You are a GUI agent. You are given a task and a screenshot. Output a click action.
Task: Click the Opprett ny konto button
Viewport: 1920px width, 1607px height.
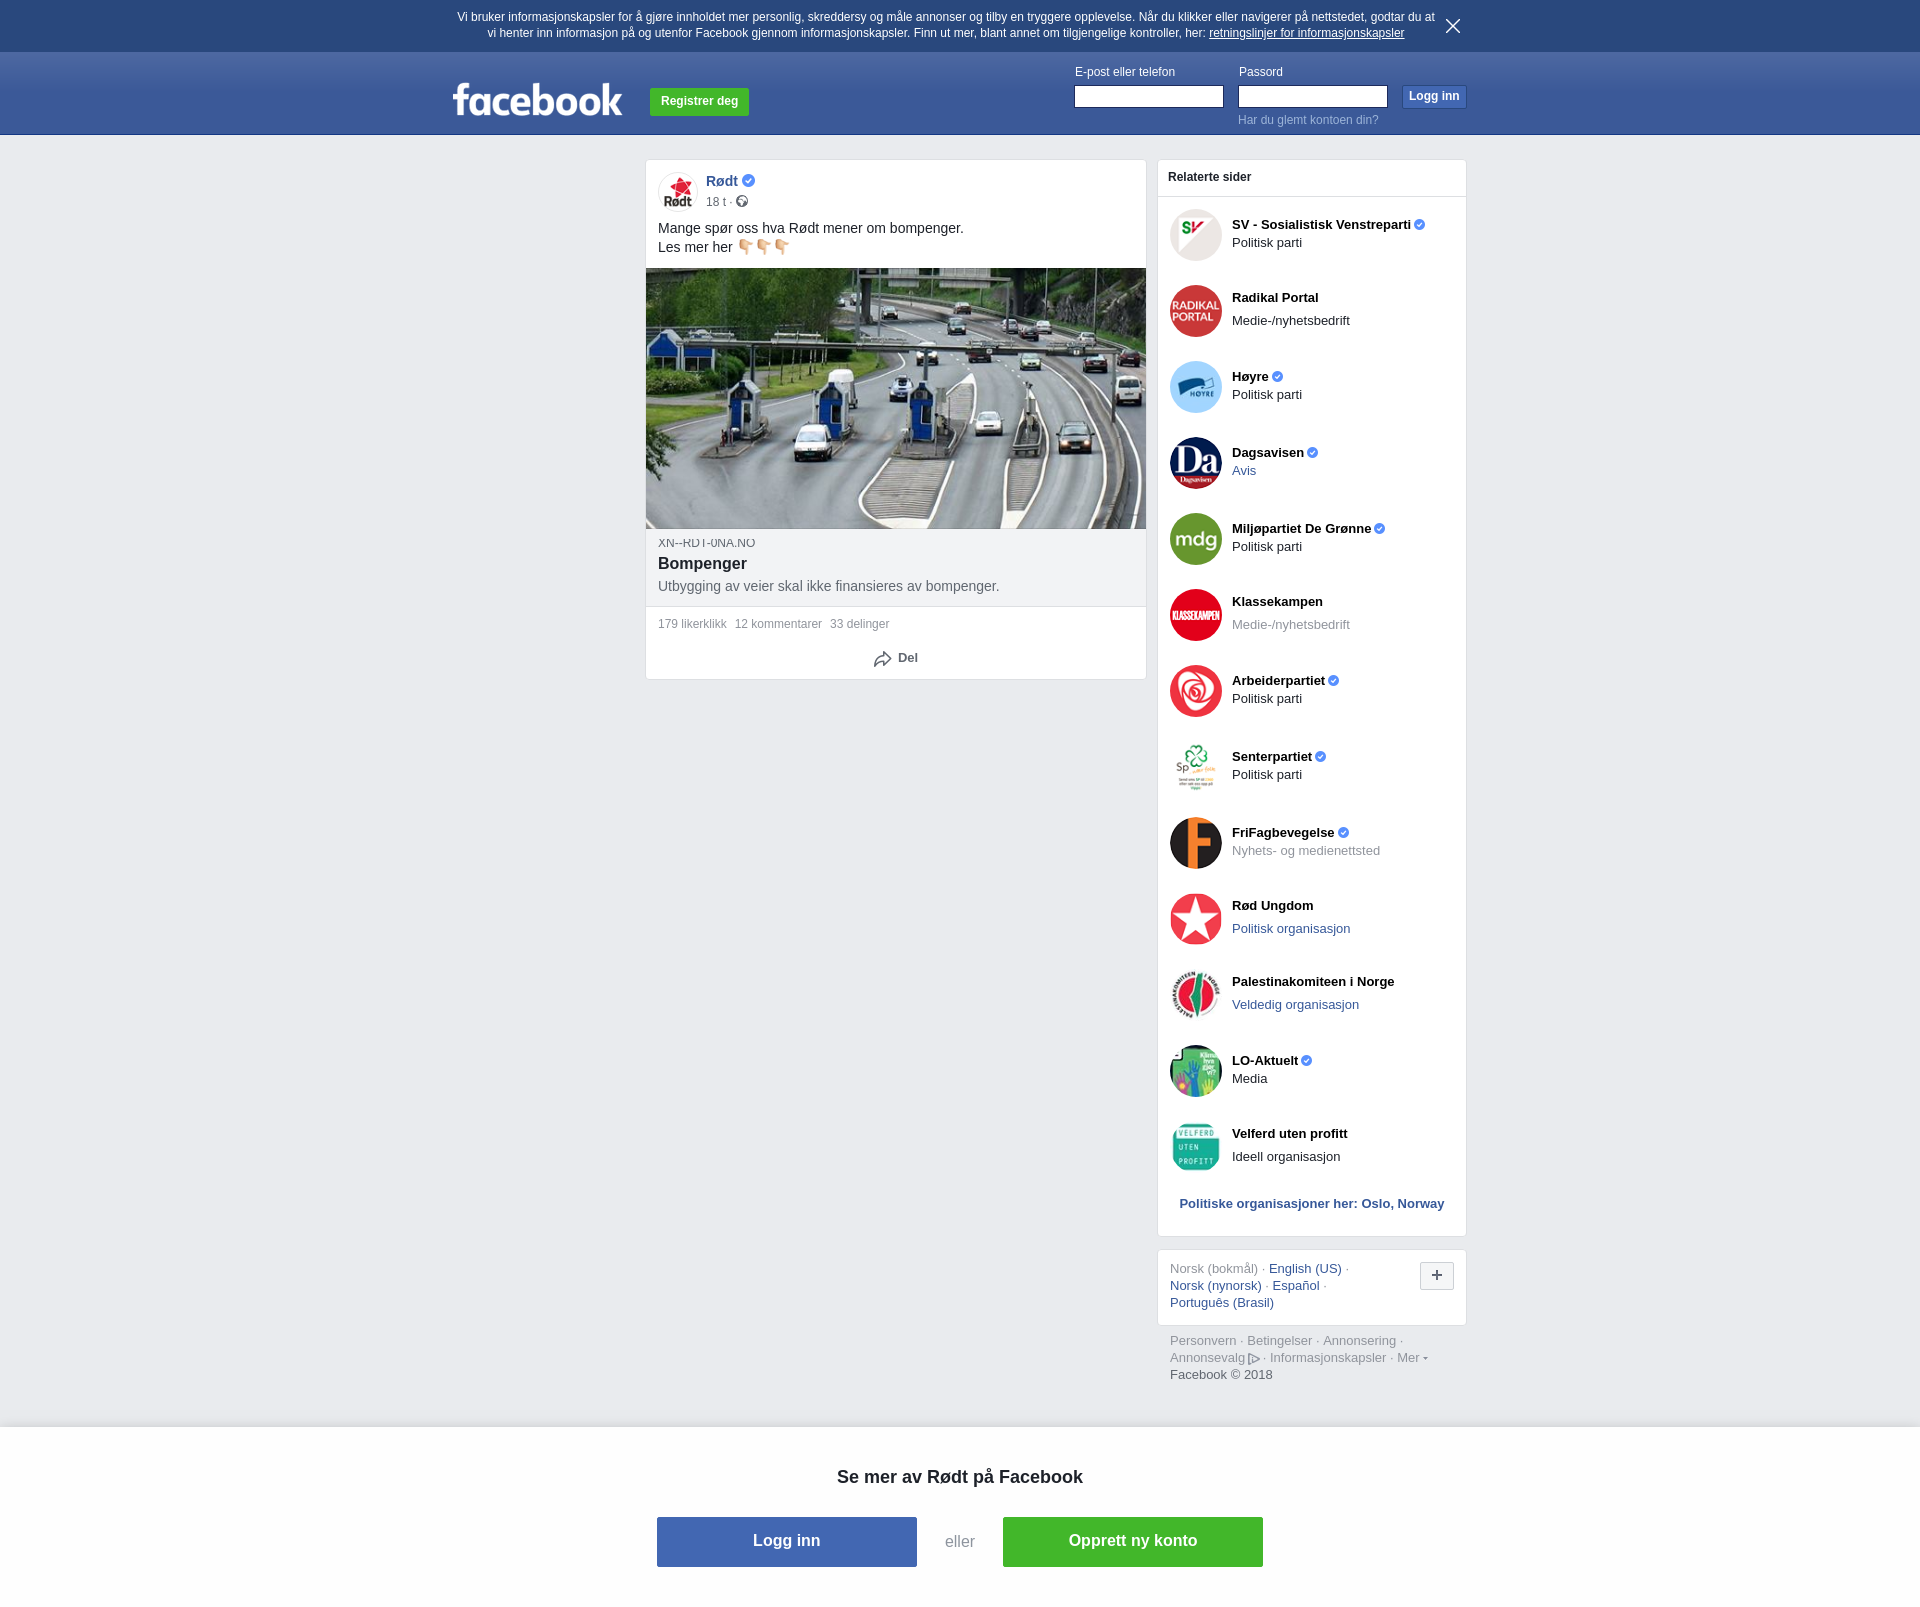point(1133,1542)
